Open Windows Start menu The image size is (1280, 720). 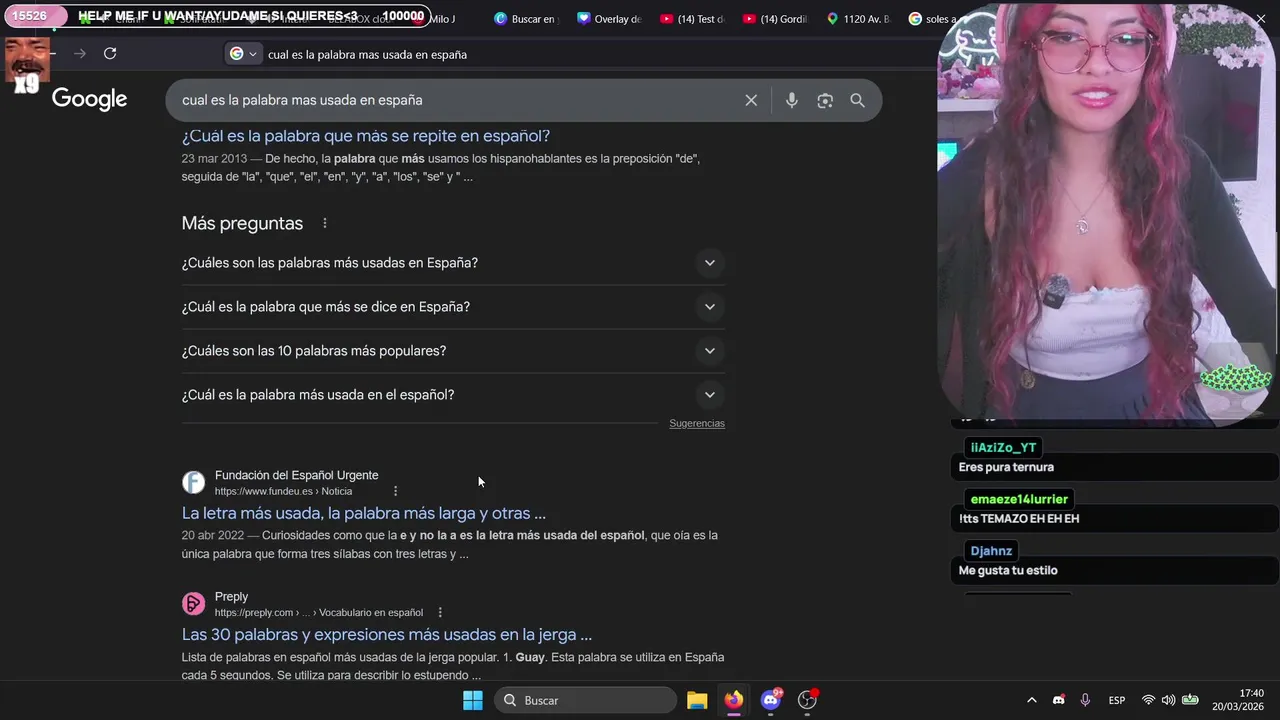click(473, 700)
